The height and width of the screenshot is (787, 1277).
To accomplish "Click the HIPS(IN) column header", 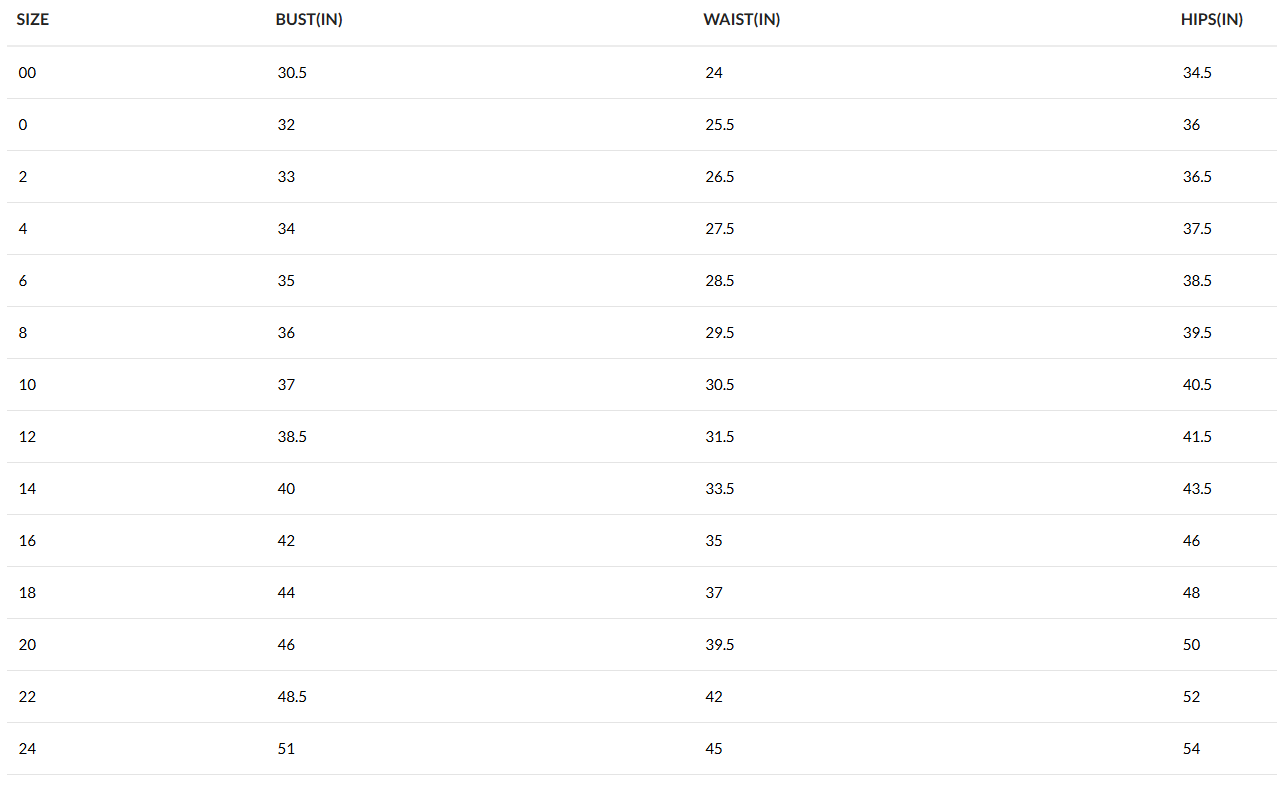I will tap(1212, 20).
